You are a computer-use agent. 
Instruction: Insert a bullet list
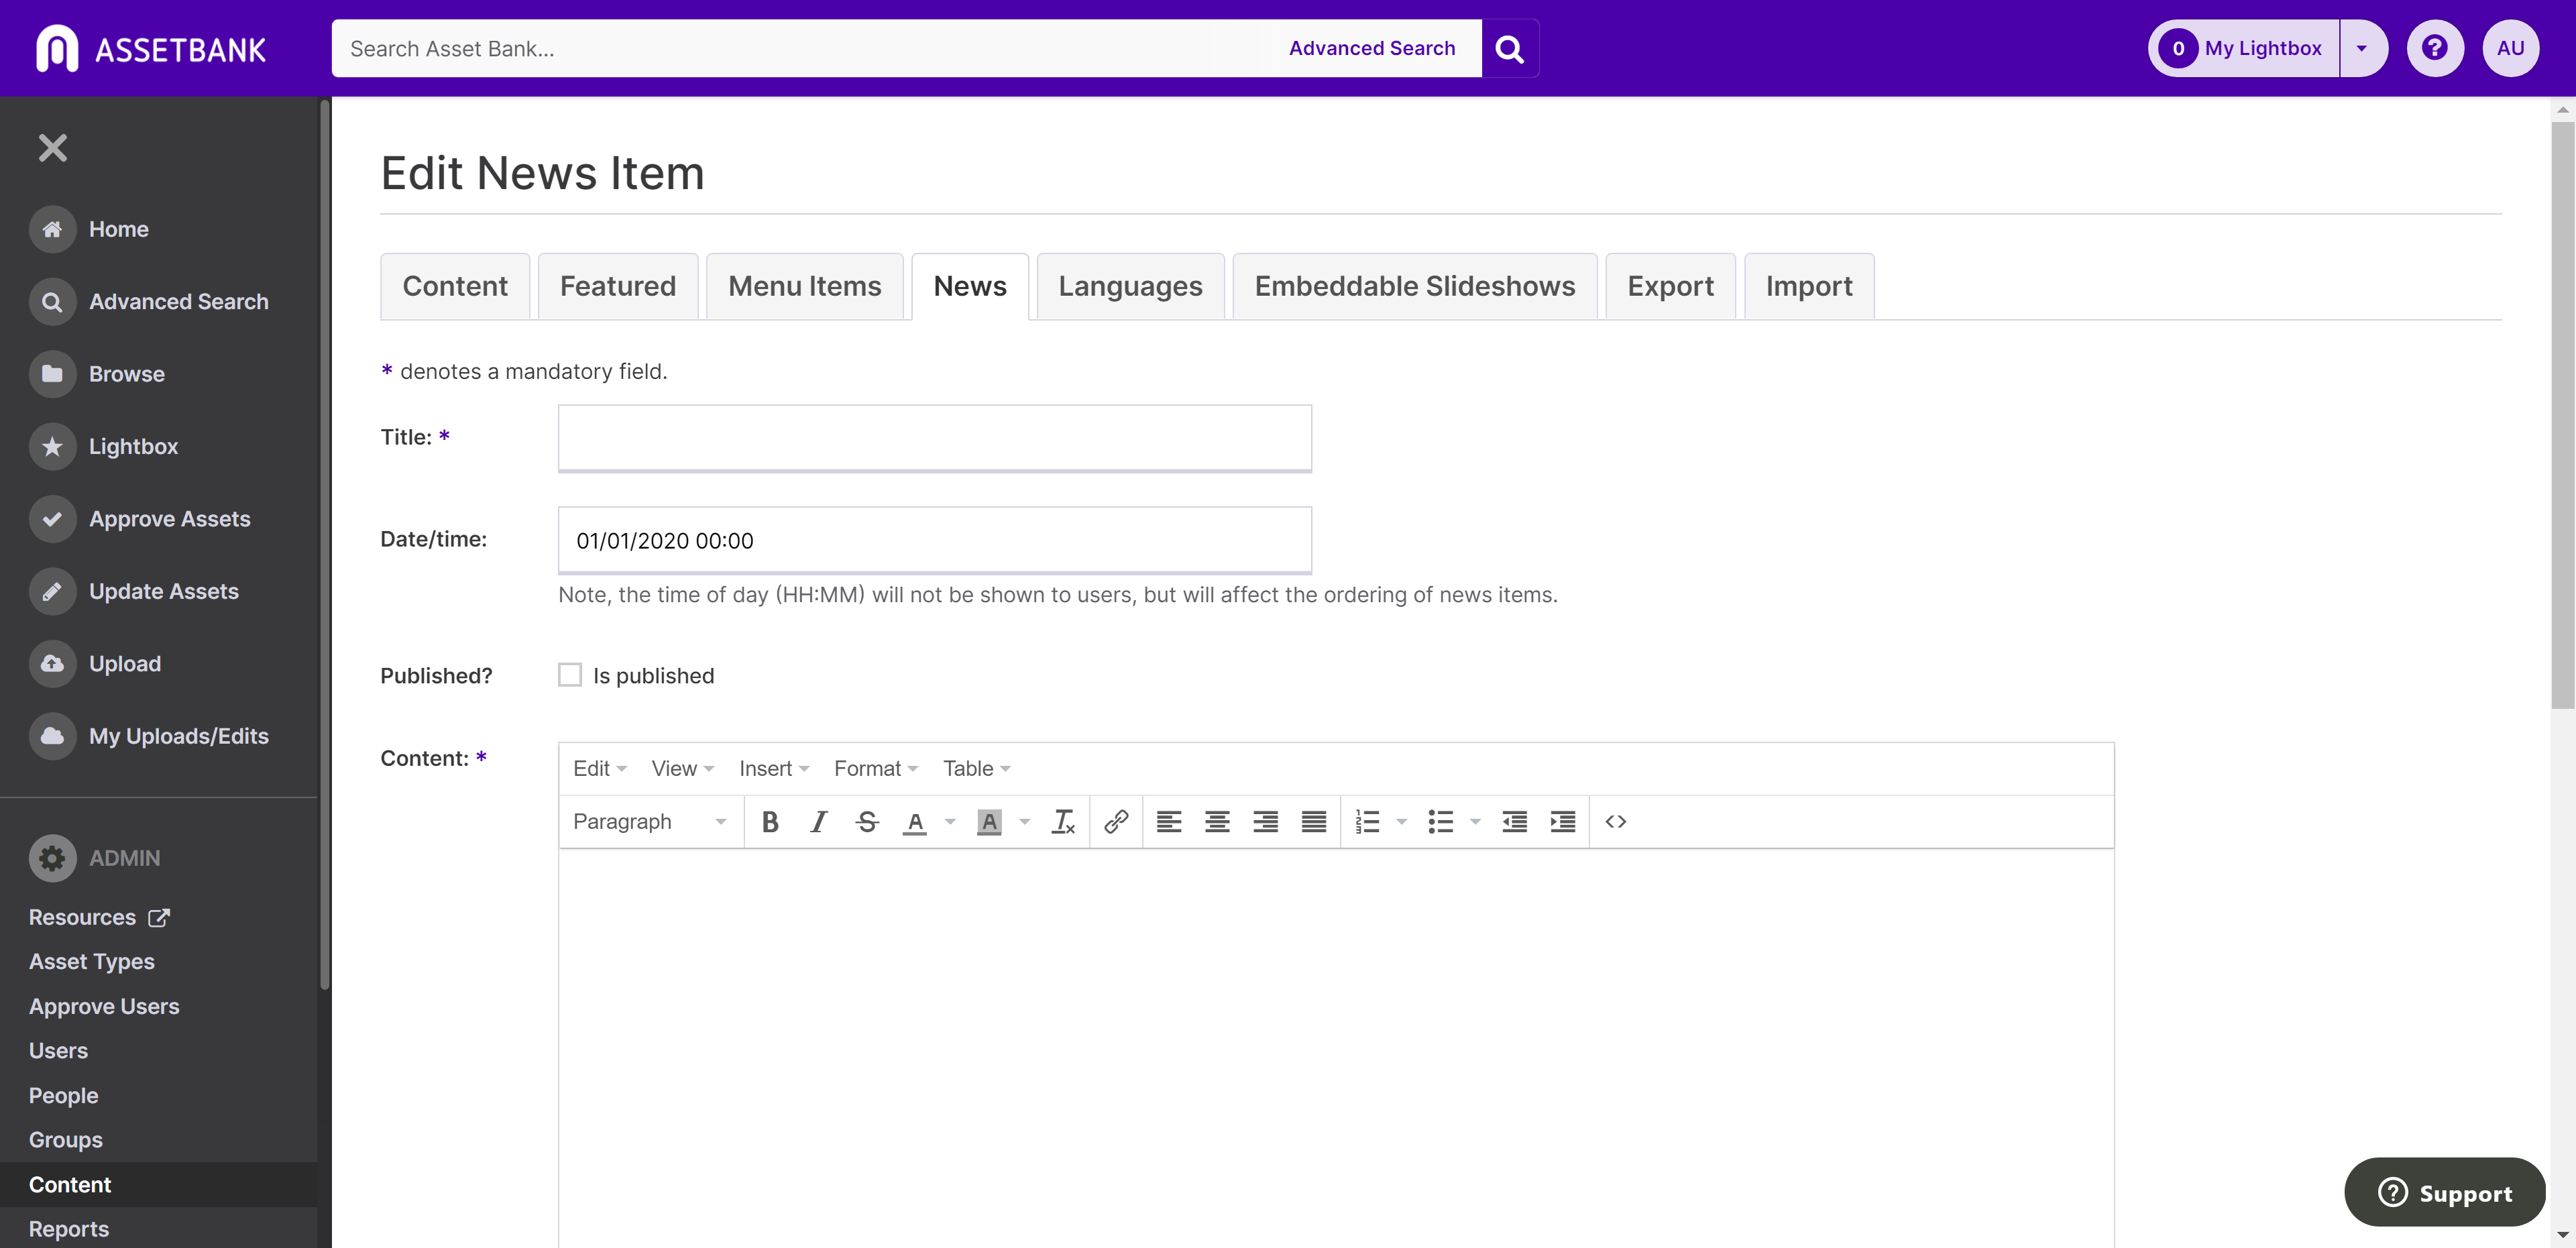click(1441, 822)
